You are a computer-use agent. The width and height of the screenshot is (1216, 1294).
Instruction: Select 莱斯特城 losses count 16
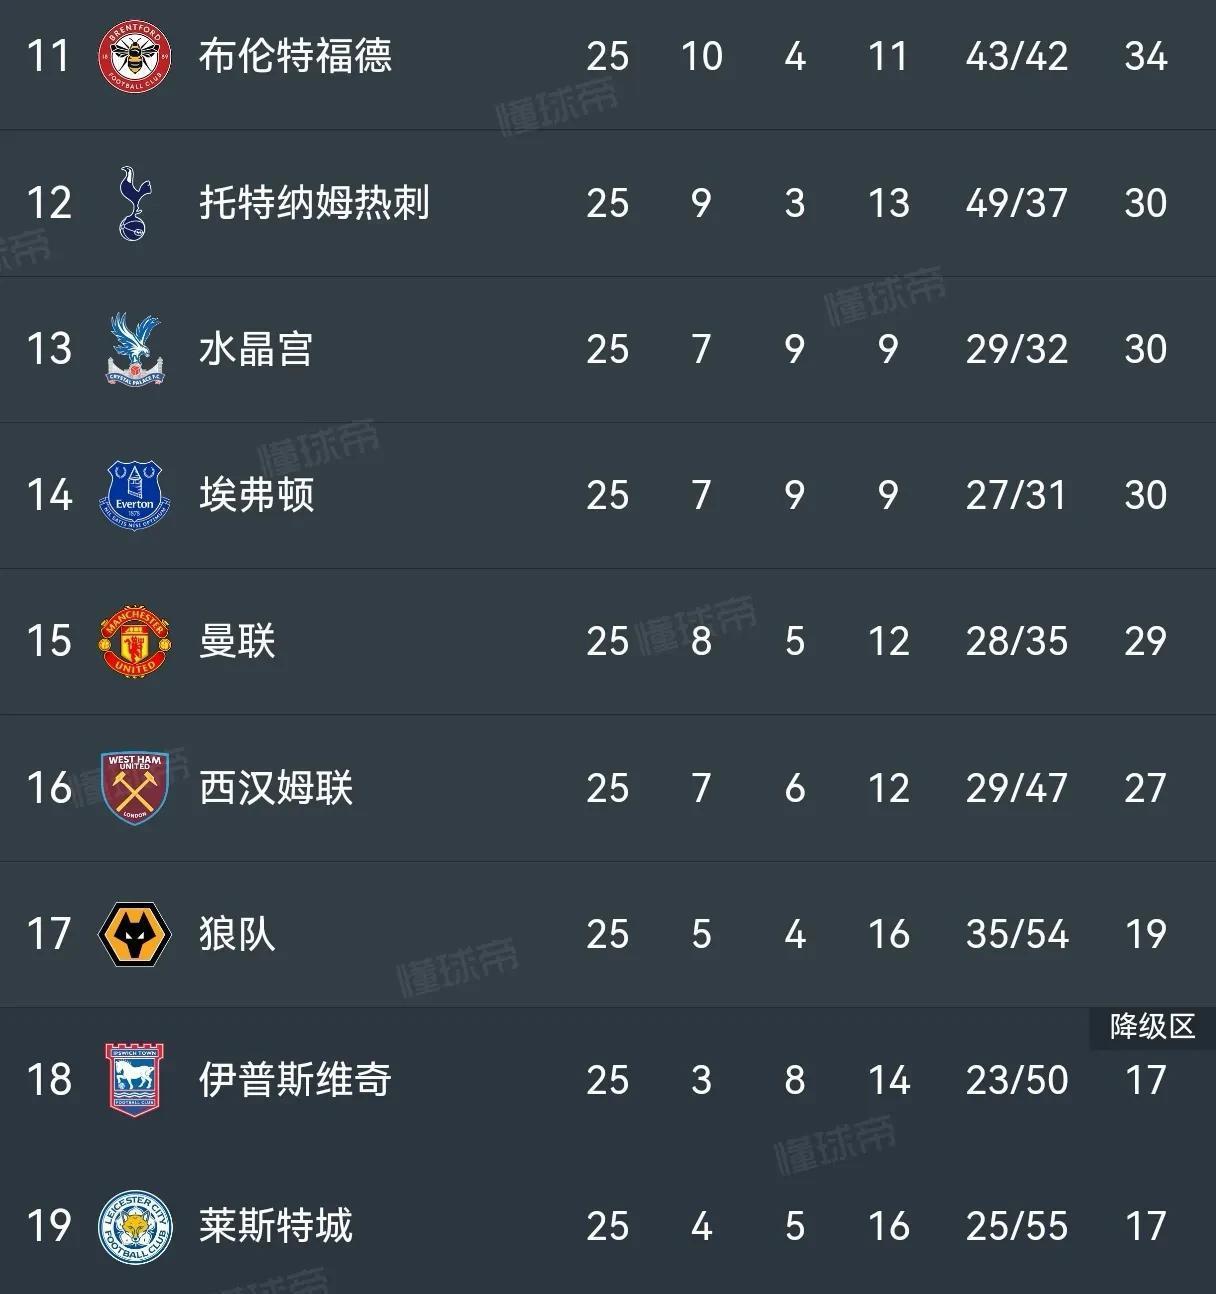click(888, 1226)
